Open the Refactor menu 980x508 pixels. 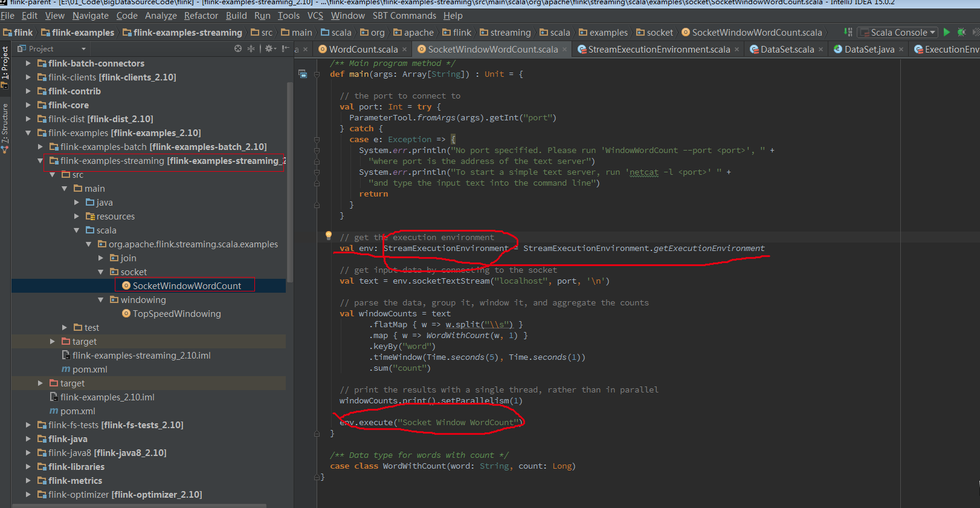(x=201, y=16)
